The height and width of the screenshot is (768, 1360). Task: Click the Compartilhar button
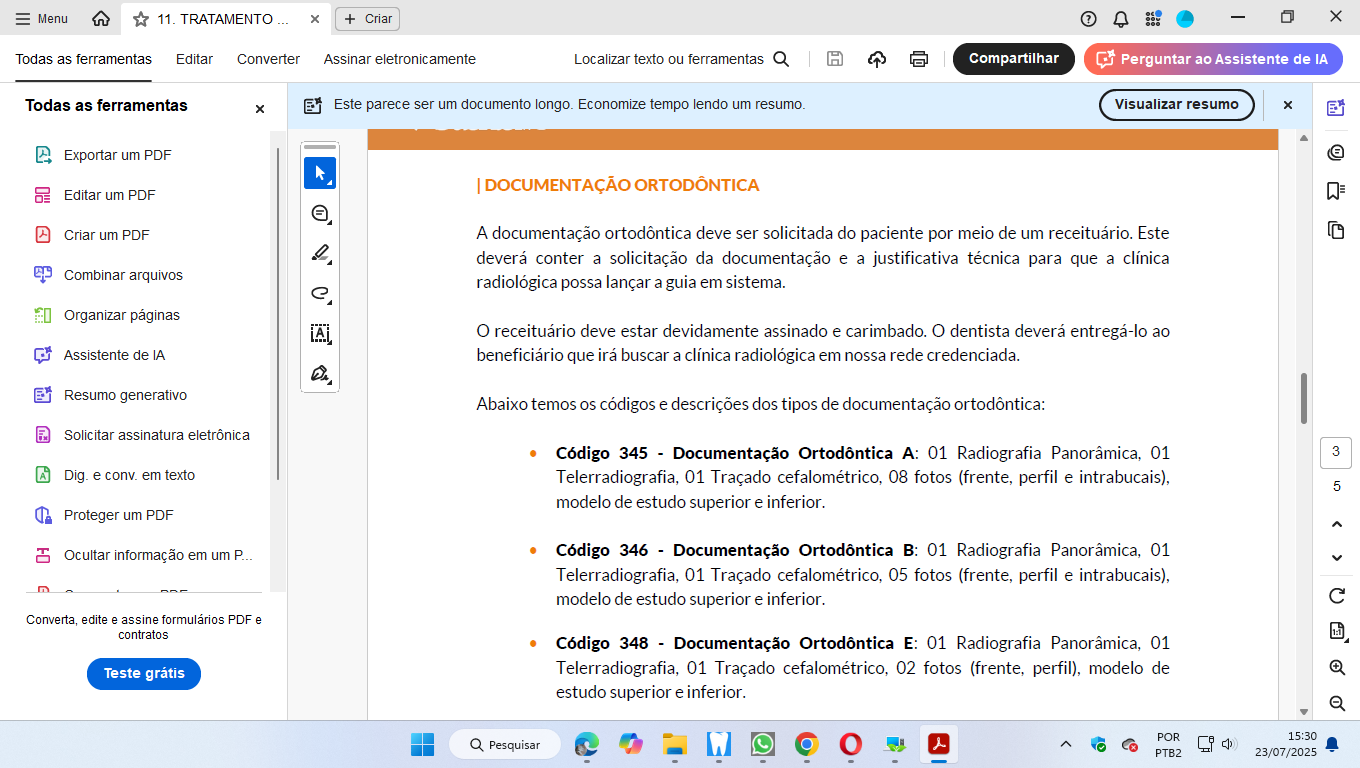[1013, 59]
